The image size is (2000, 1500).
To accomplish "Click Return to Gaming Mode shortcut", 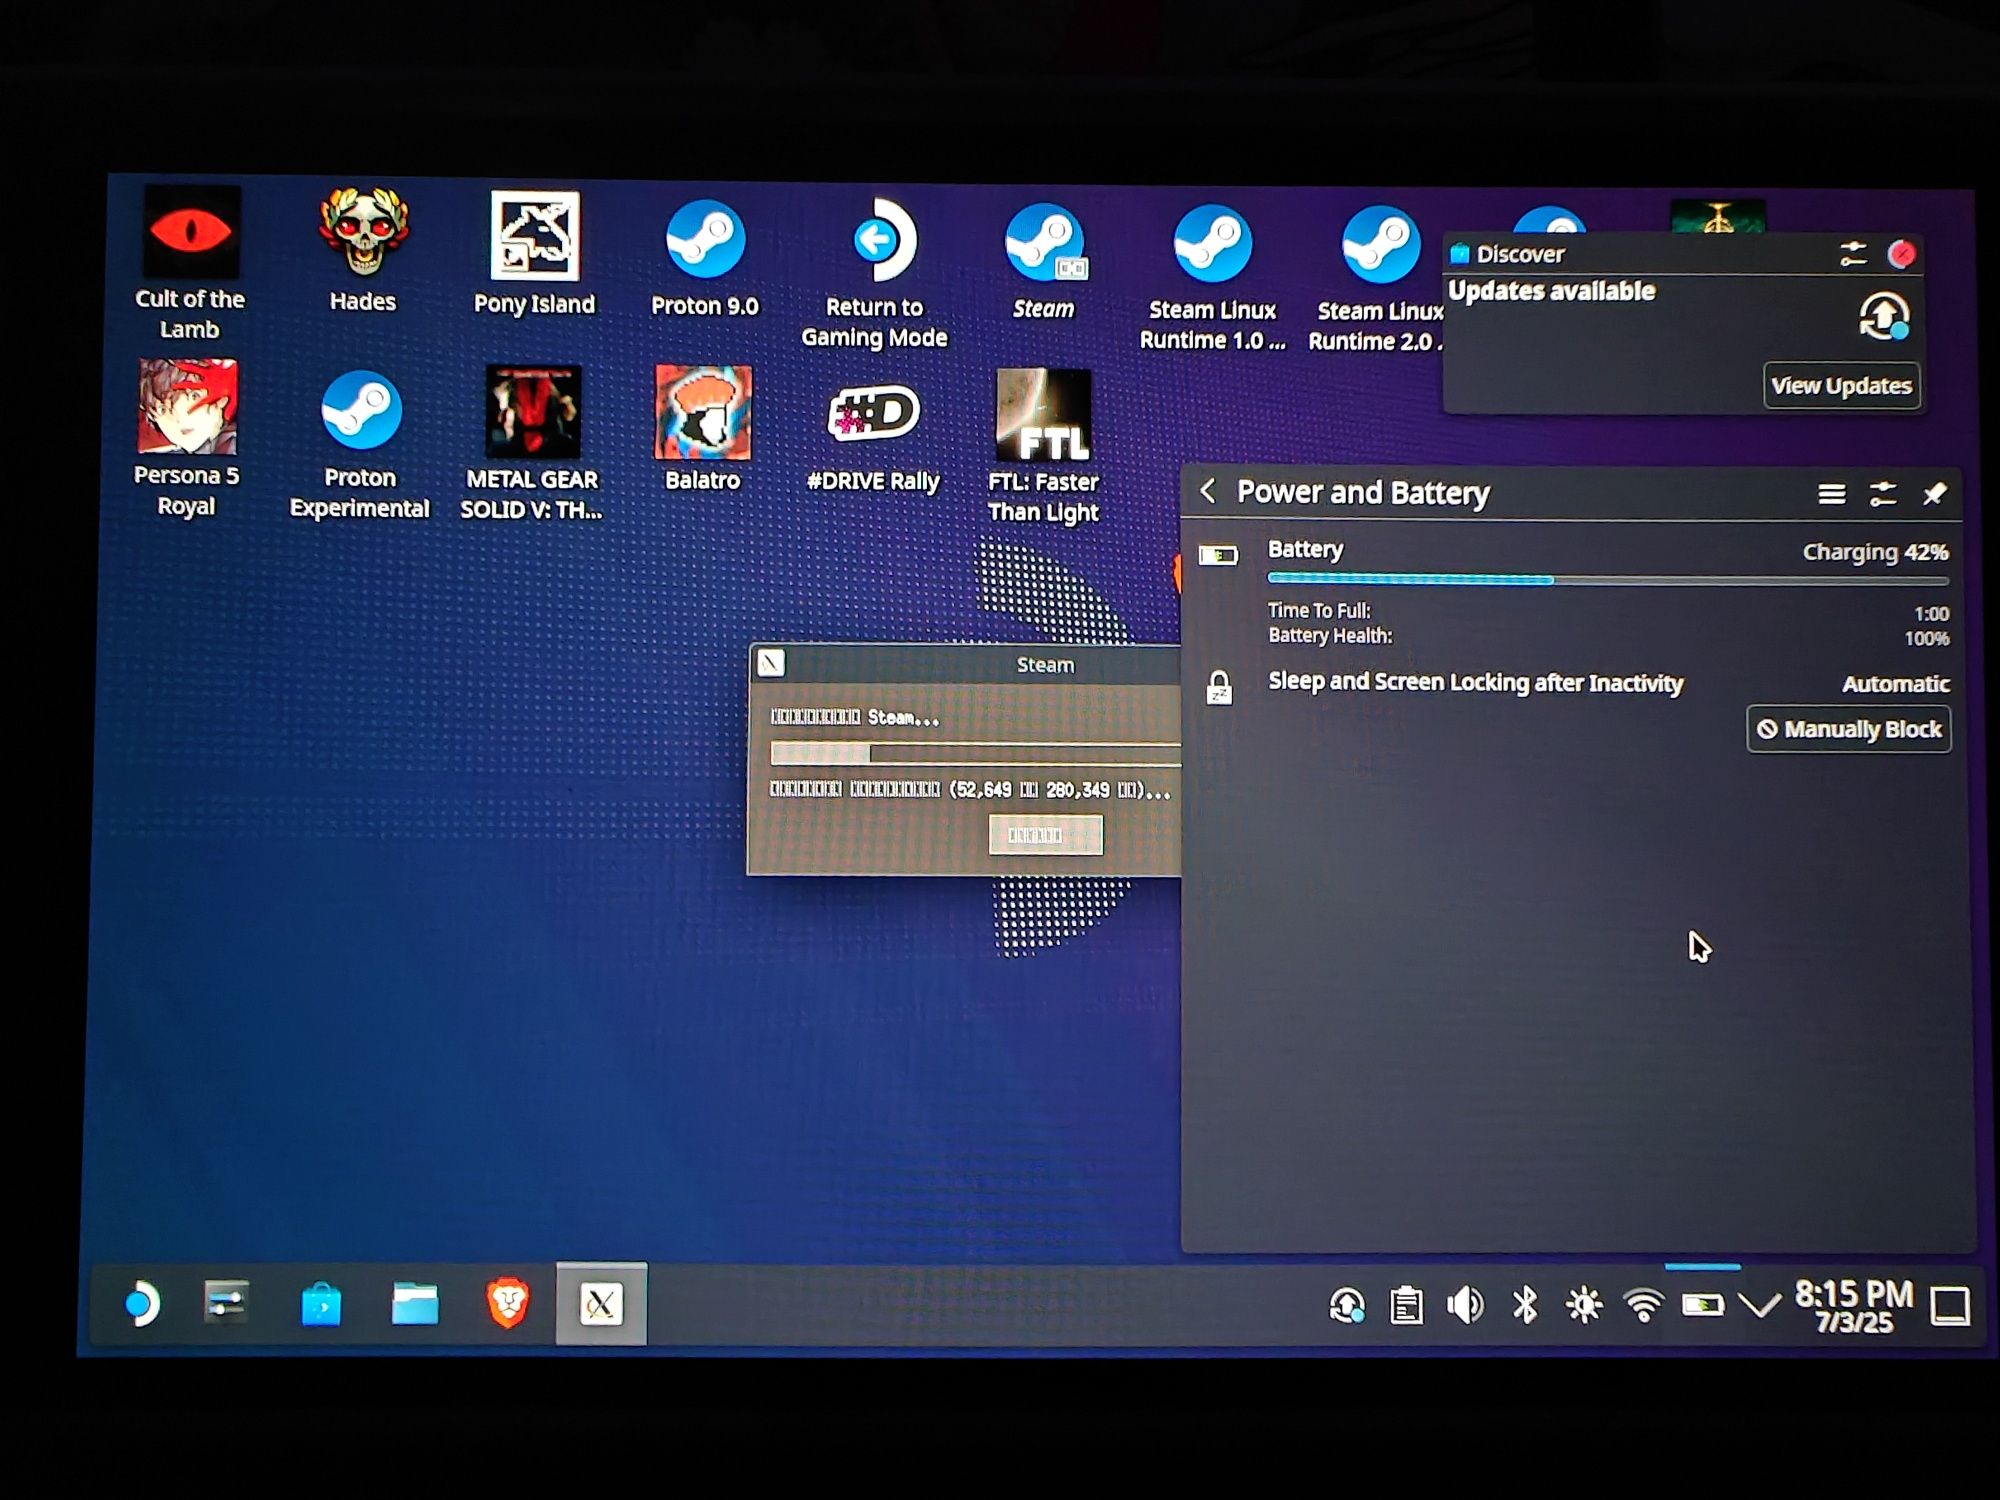I will point(875,272).
